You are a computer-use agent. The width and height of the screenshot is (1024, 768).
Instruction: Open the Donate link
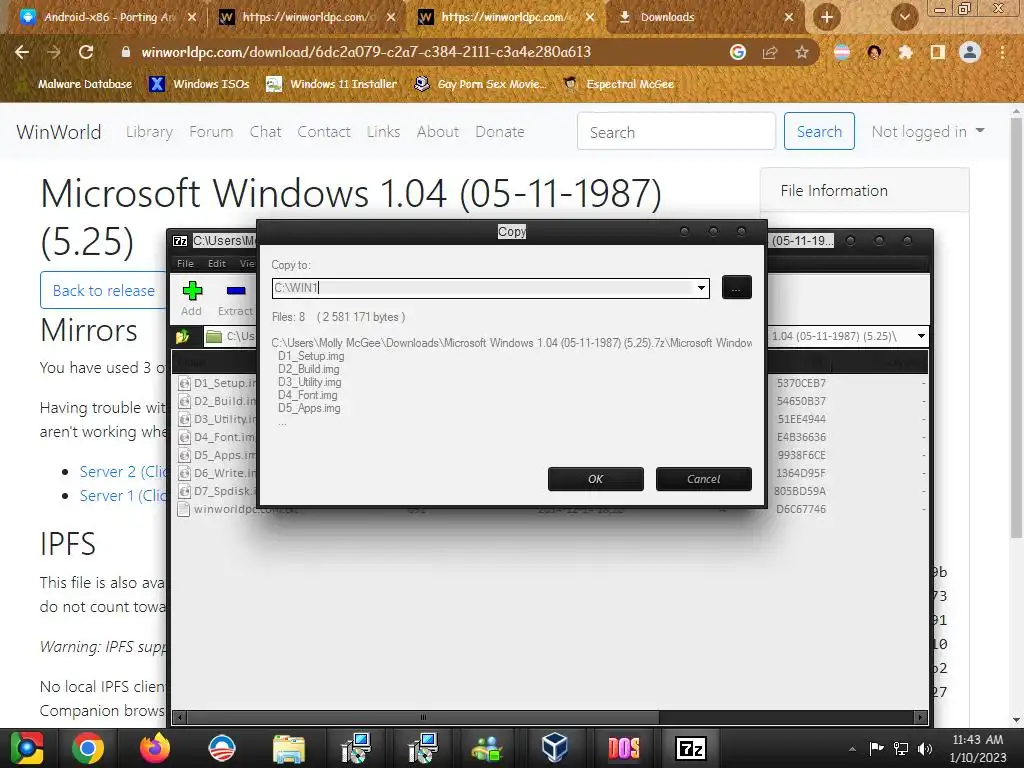(500, 132)
